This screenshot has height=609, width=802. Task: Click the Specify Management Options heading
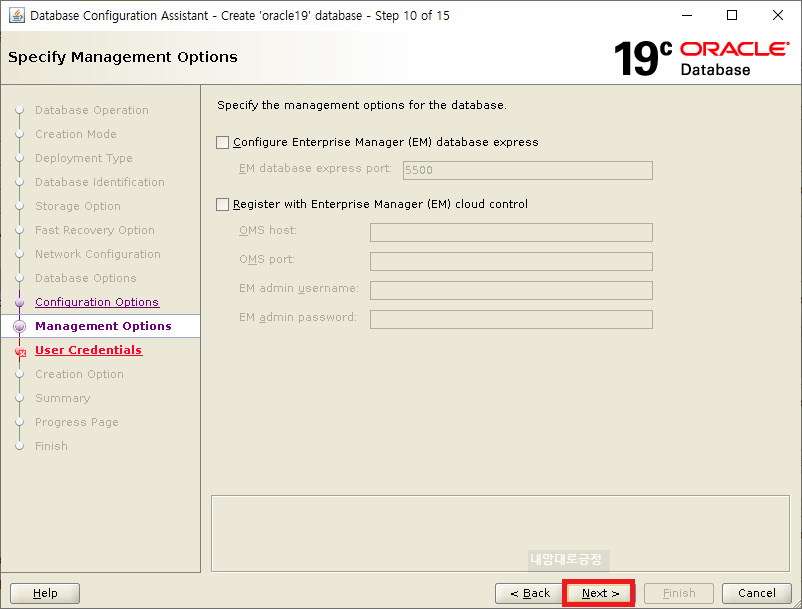tap(123, 57)
